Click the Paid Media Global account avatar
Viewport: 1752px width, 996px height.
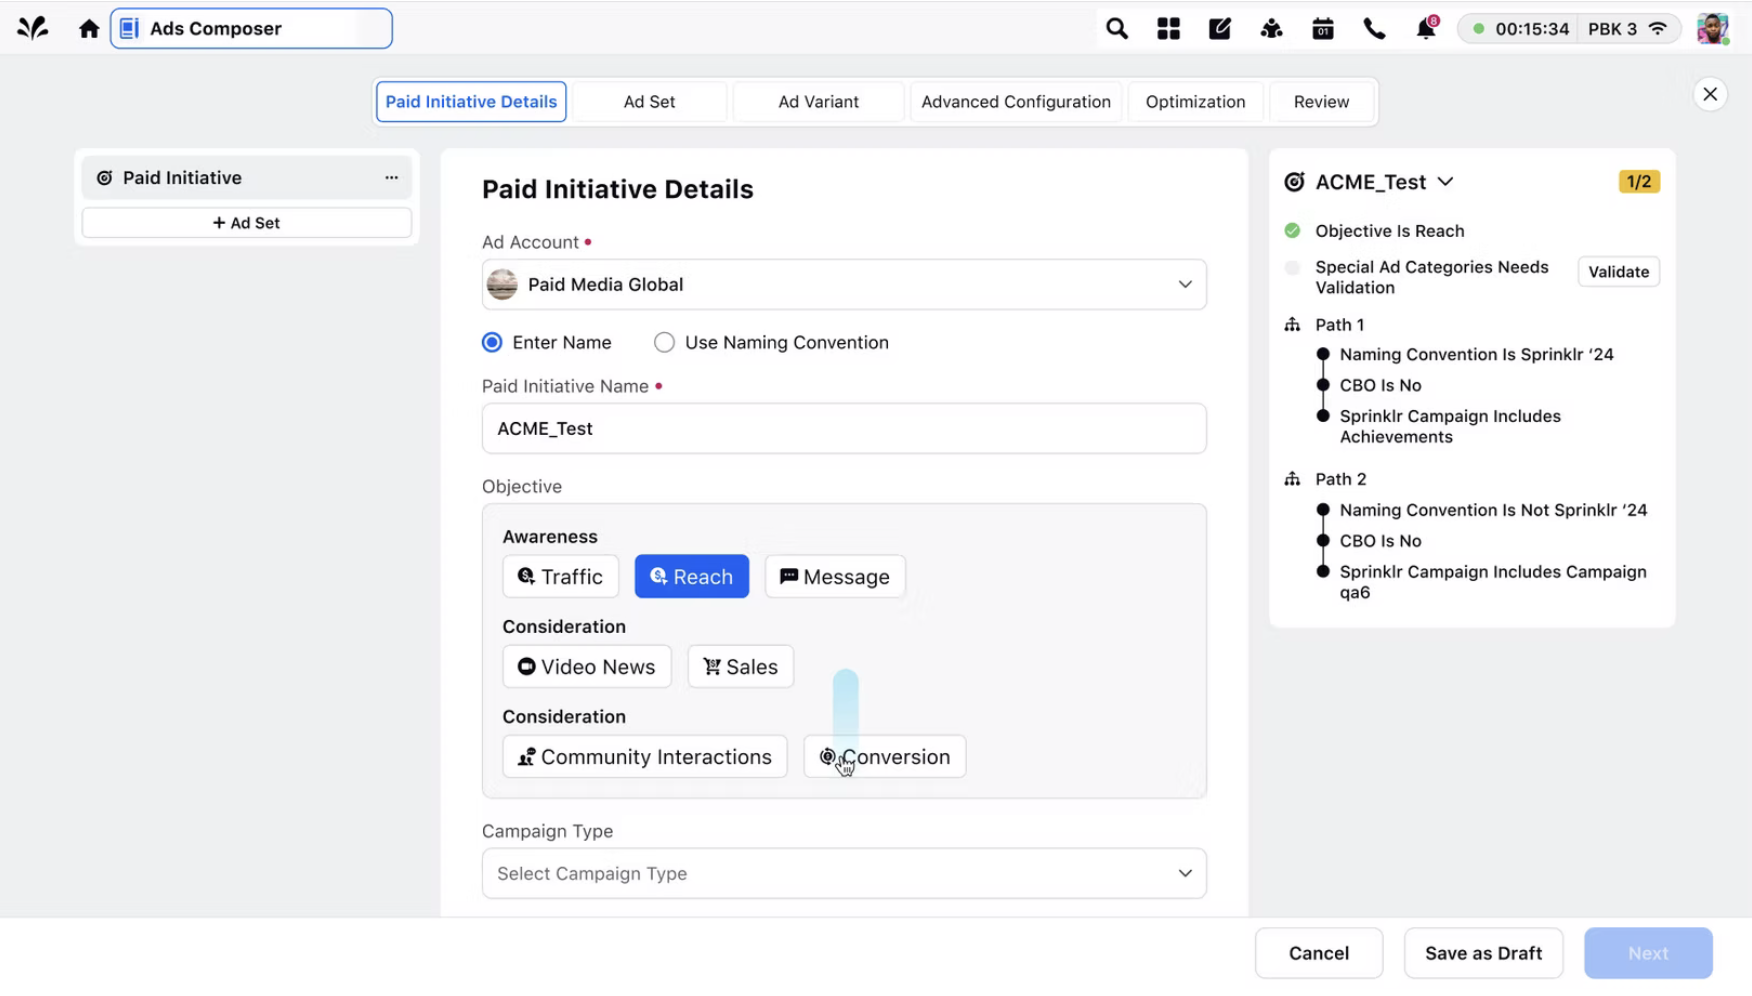(502, 284)
